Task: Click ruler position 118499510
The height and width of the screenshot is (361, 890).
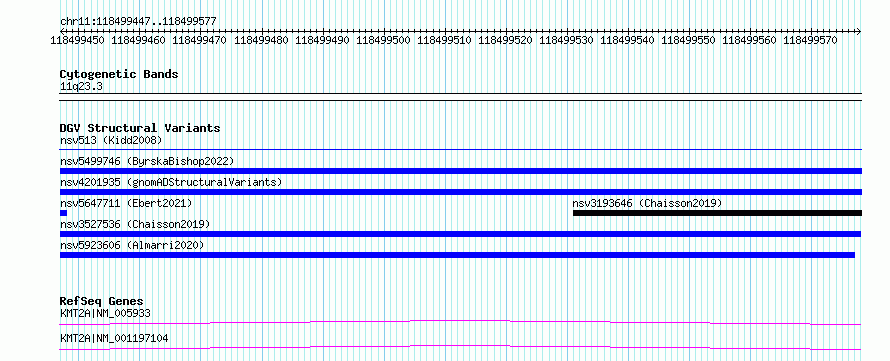Action: click(x=444, y=40)
